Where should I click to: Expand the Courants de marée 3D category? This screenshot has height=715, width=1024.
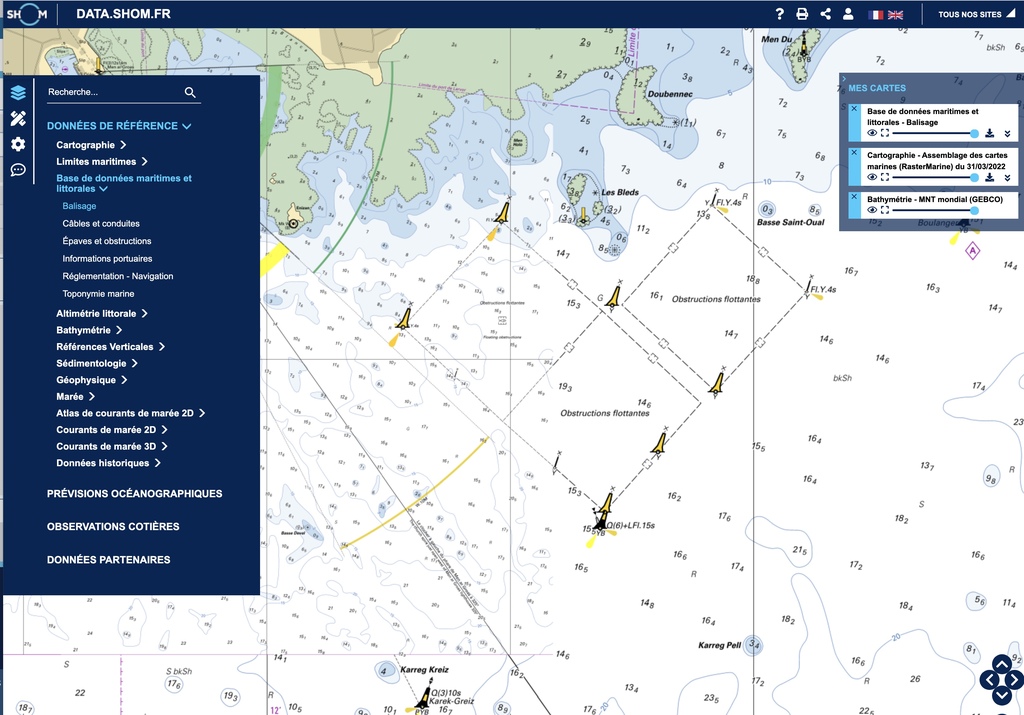pos(112,447)
